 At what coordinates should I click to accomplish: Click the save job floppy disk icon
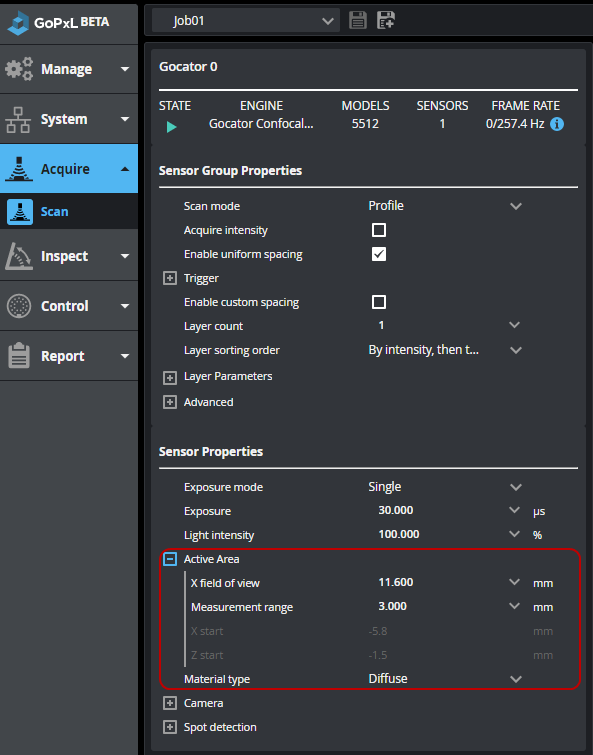coord(358,20)
